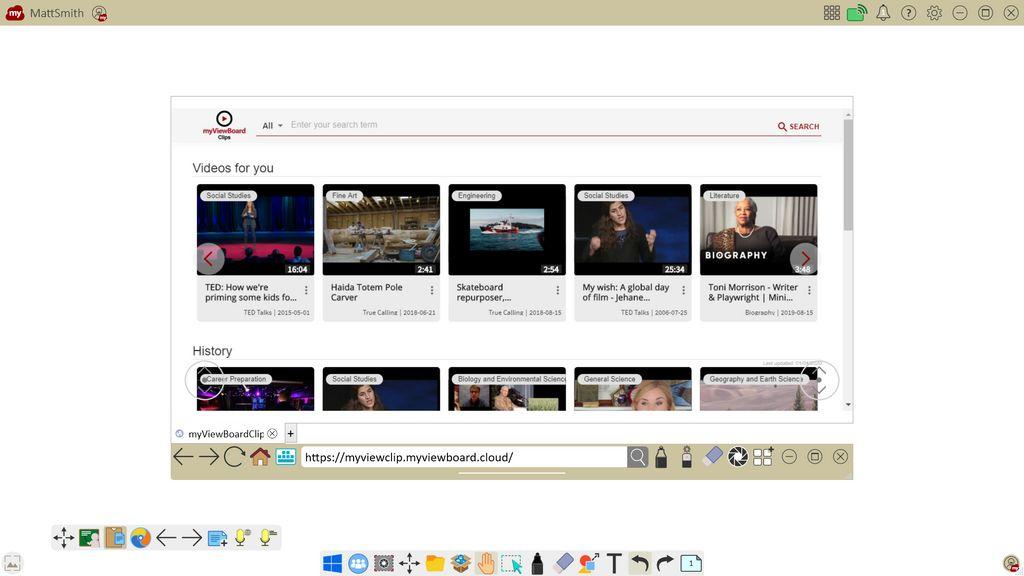Reload the embedded browser page
This screenshot has height=576, width=1024.
(234, 456)
